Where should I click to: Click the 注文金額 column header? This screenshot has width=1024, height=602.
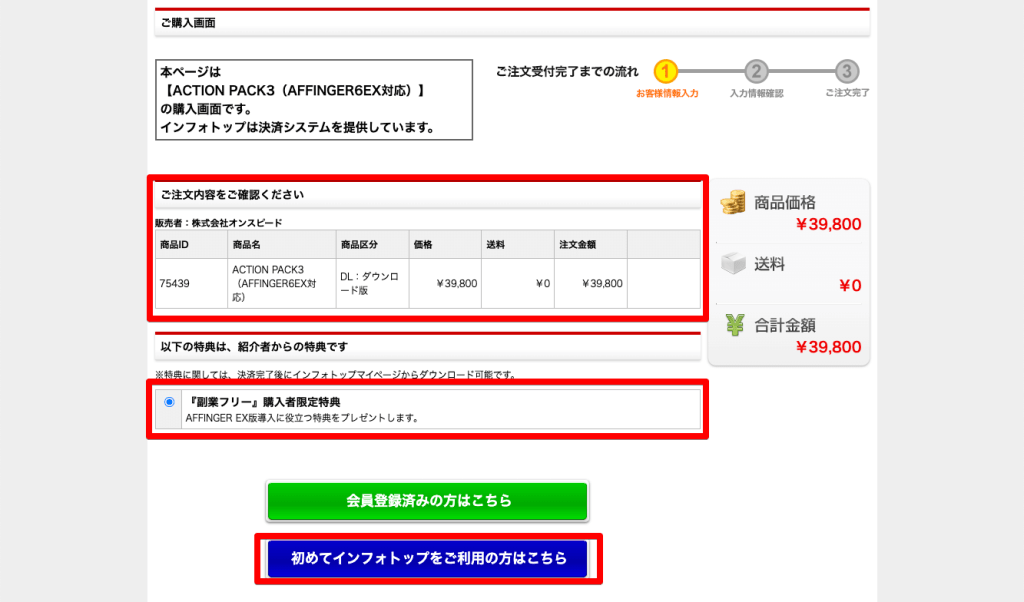(x=577, y=244)
